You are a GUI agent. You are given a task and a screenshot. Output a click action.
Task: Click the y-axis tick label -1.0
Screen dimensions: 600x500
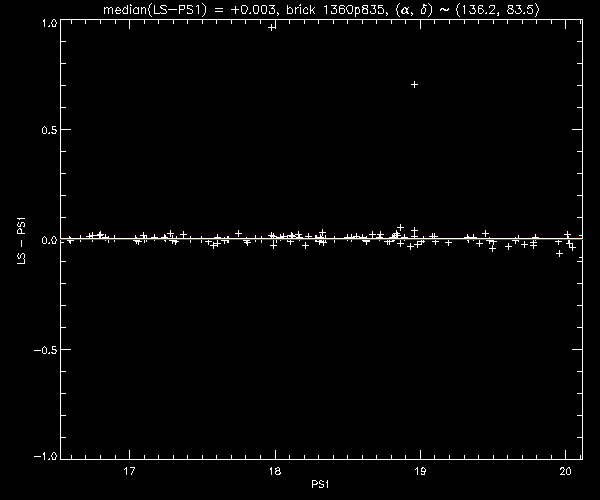[x=45, y=456]
